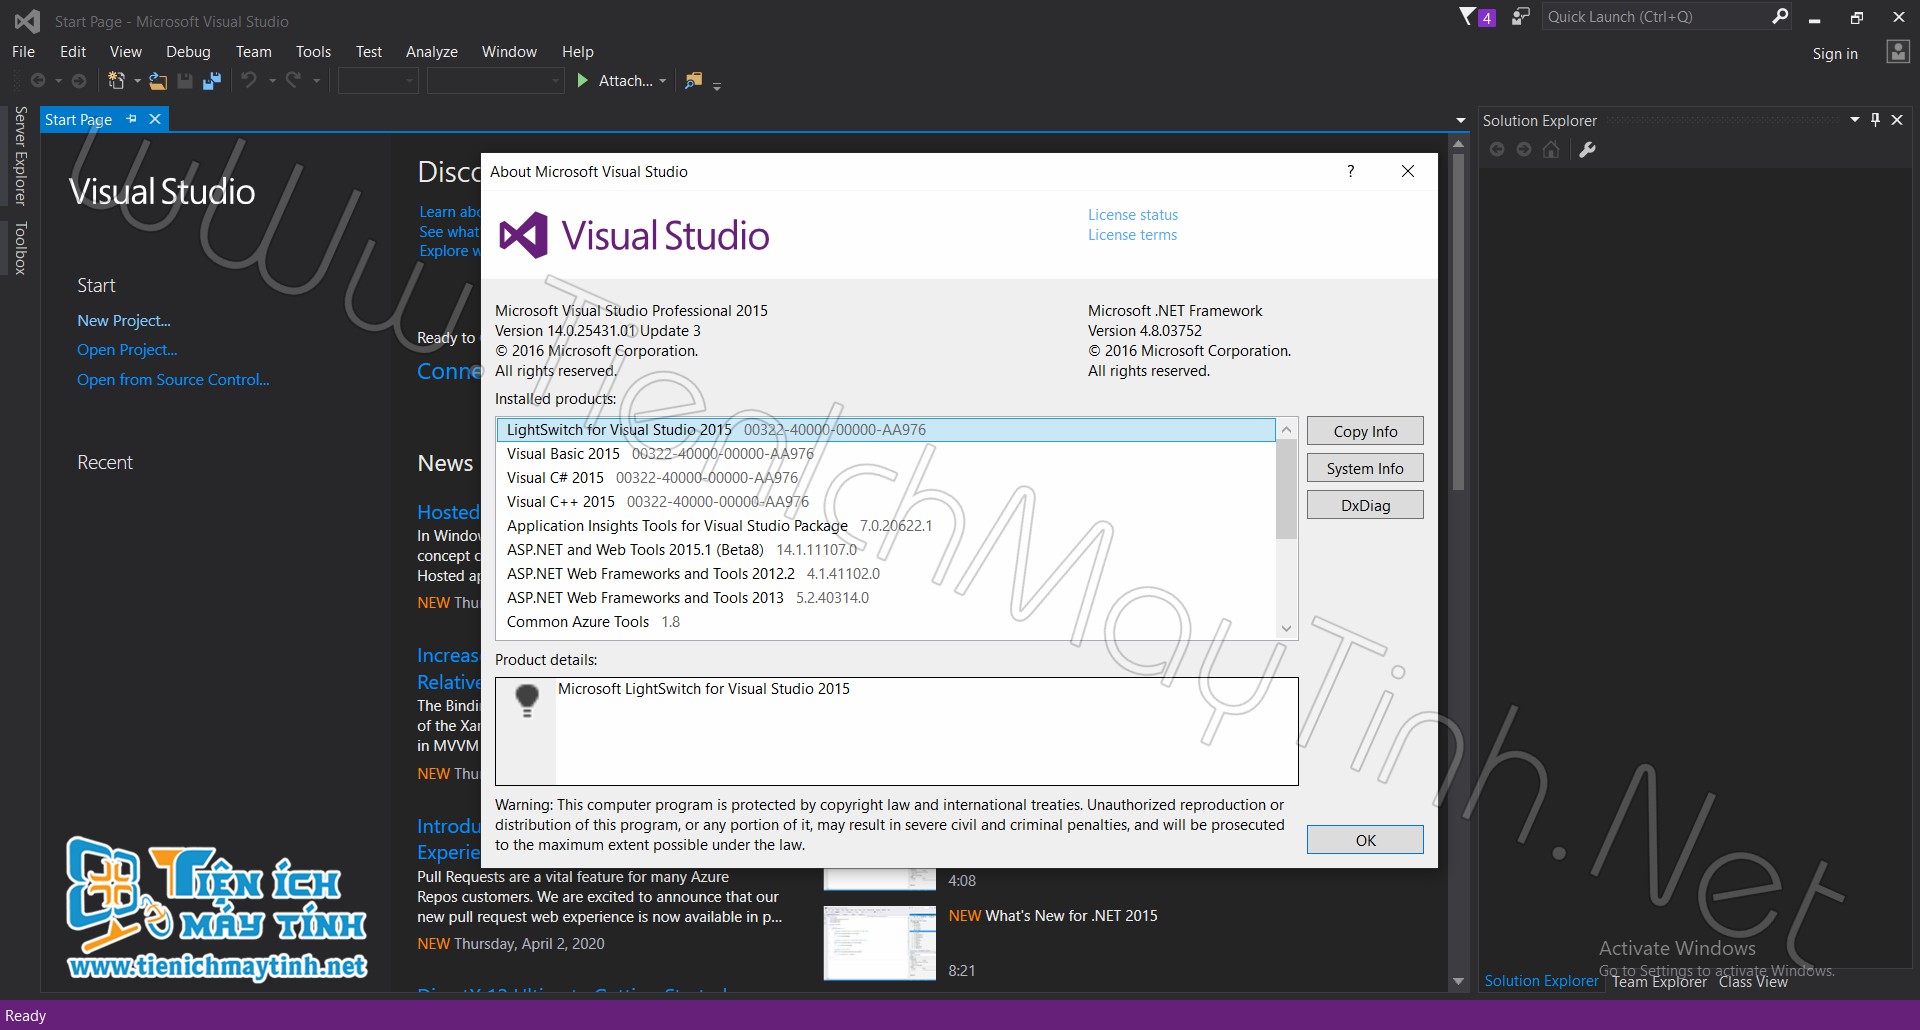Click the Navigate Backward toolbar icon
Image resolution: width=1920 pixels, height=1030 pixels.
pyautogui.click(x=38, y=81)
